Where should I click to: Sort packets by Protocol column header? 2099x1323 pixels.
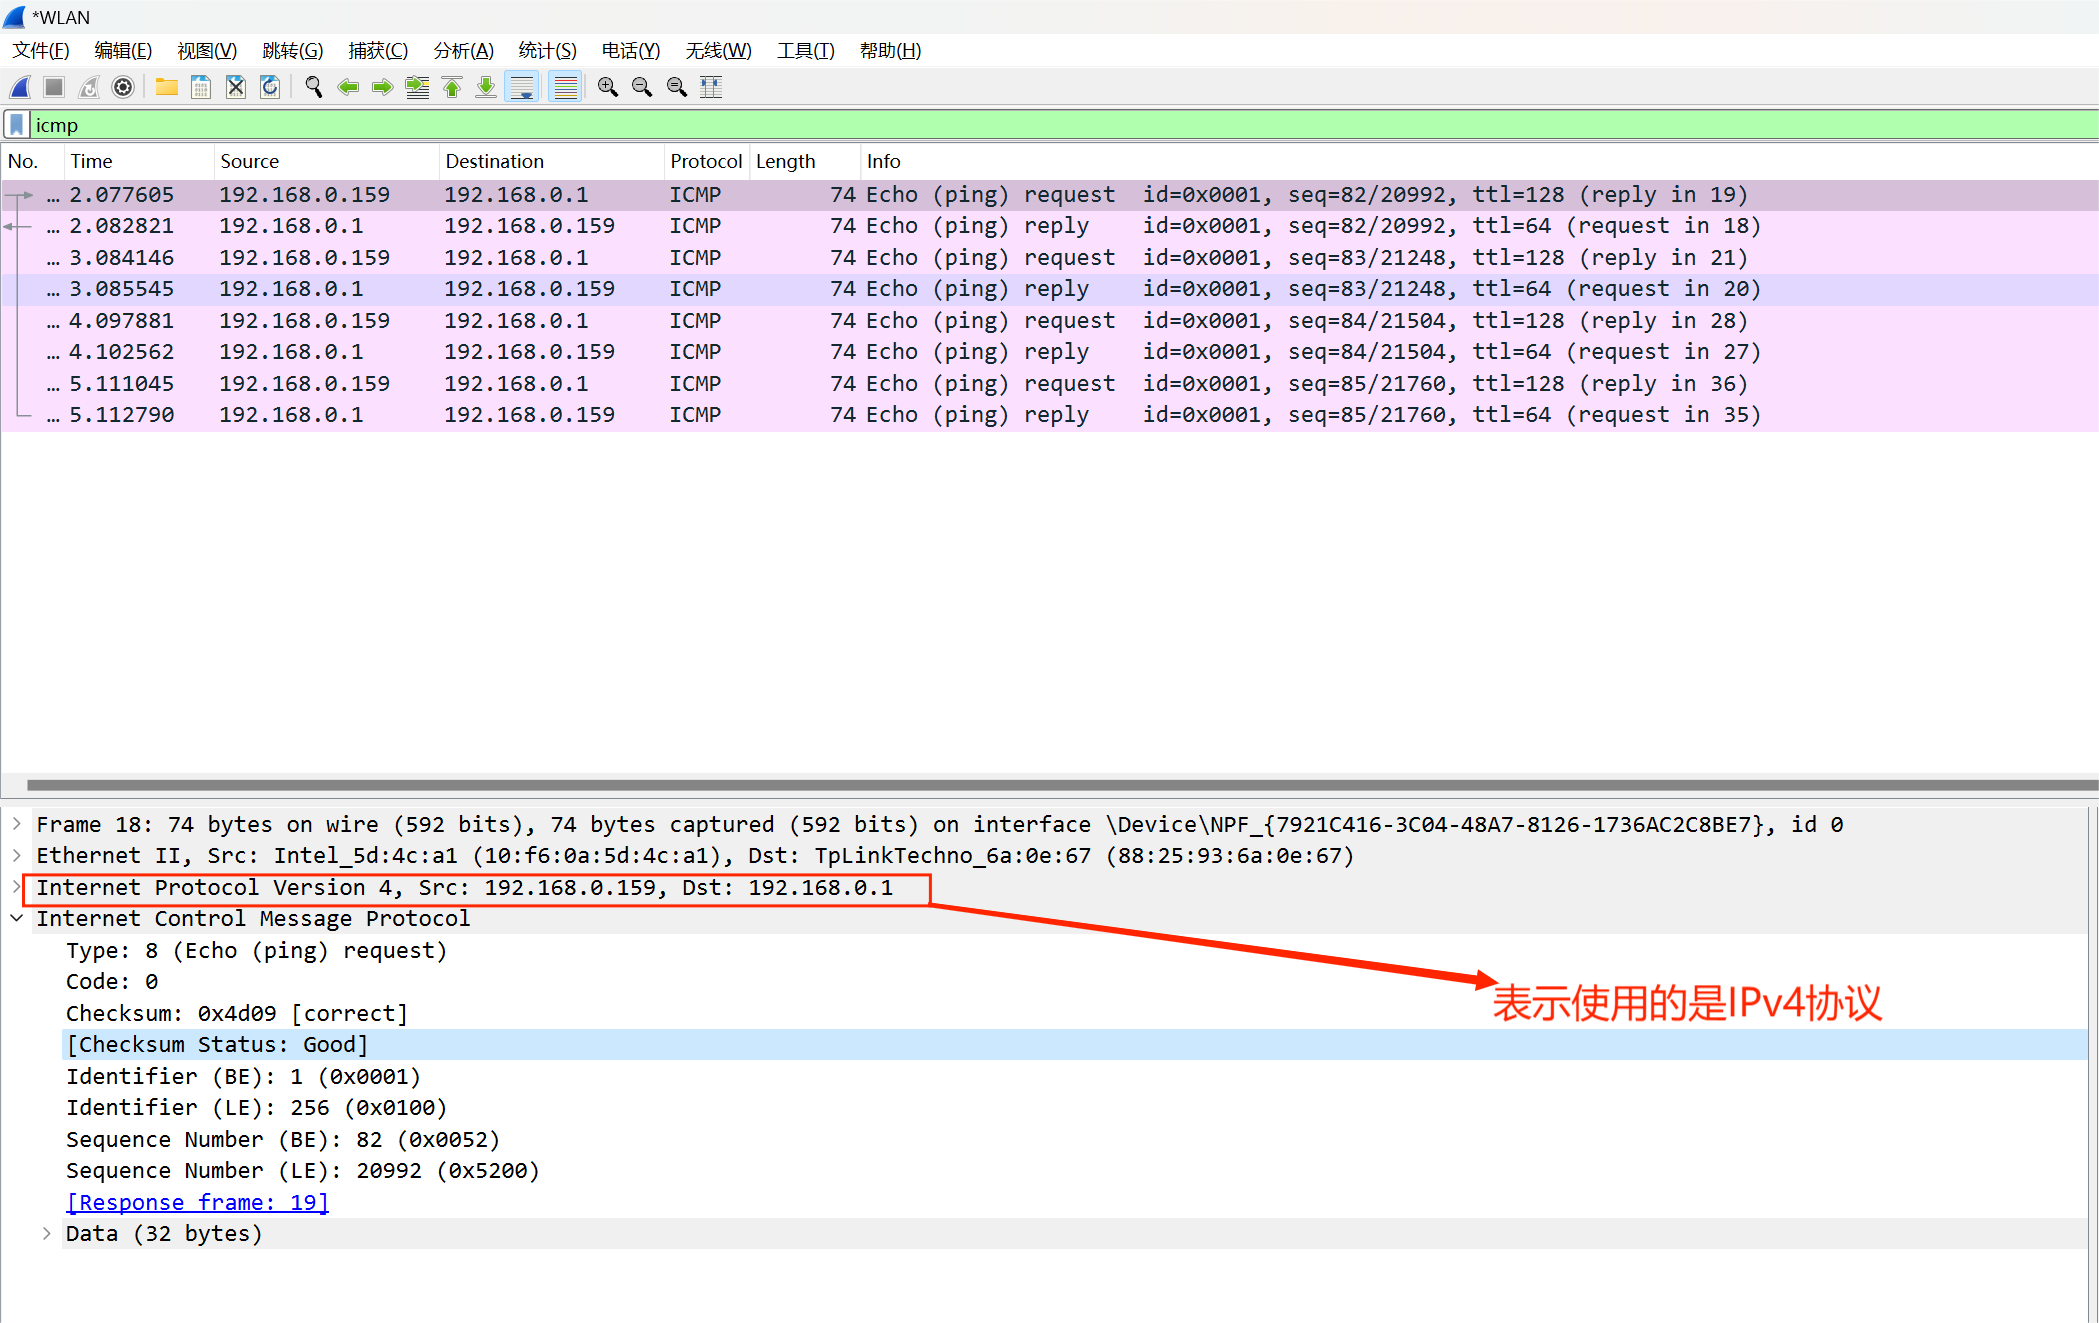coord(707,162)
